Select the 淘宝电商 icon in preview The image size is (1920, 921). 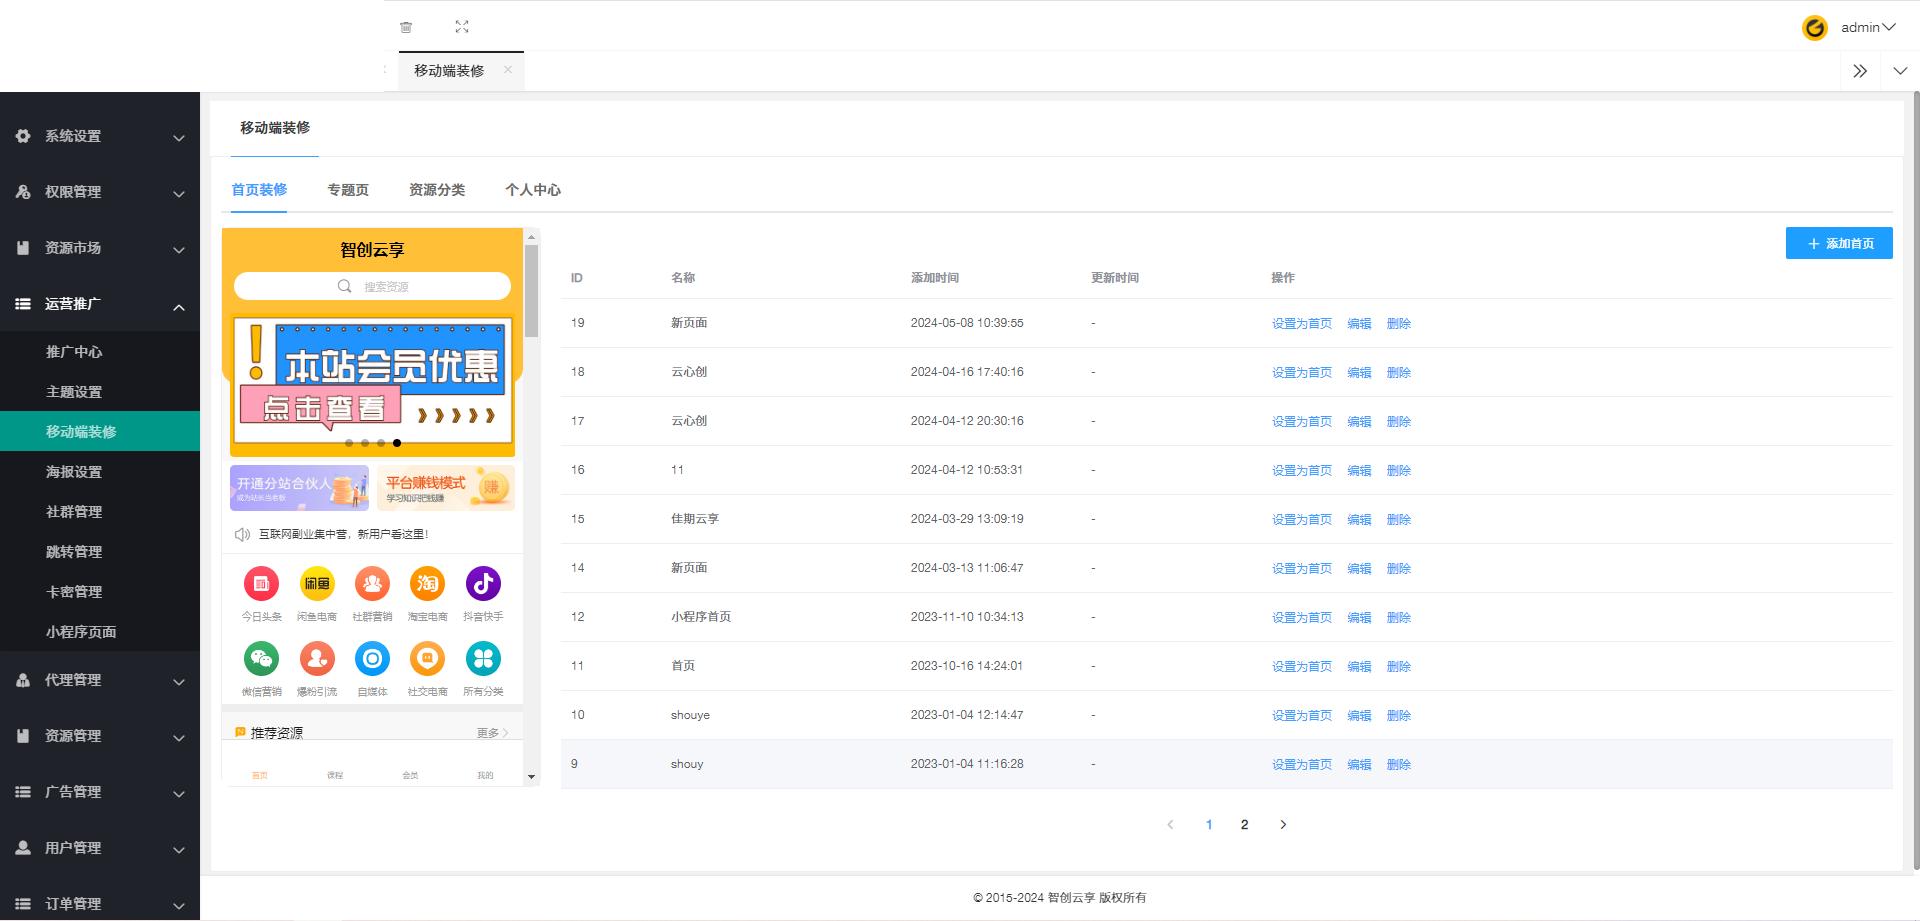pyautogui.click(x=427, y=584)
